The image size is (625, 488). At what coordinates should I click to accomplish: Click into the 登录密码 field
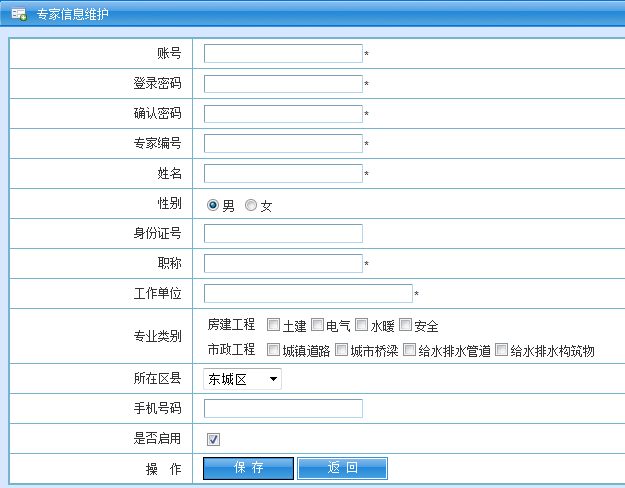tap(283, 84)
